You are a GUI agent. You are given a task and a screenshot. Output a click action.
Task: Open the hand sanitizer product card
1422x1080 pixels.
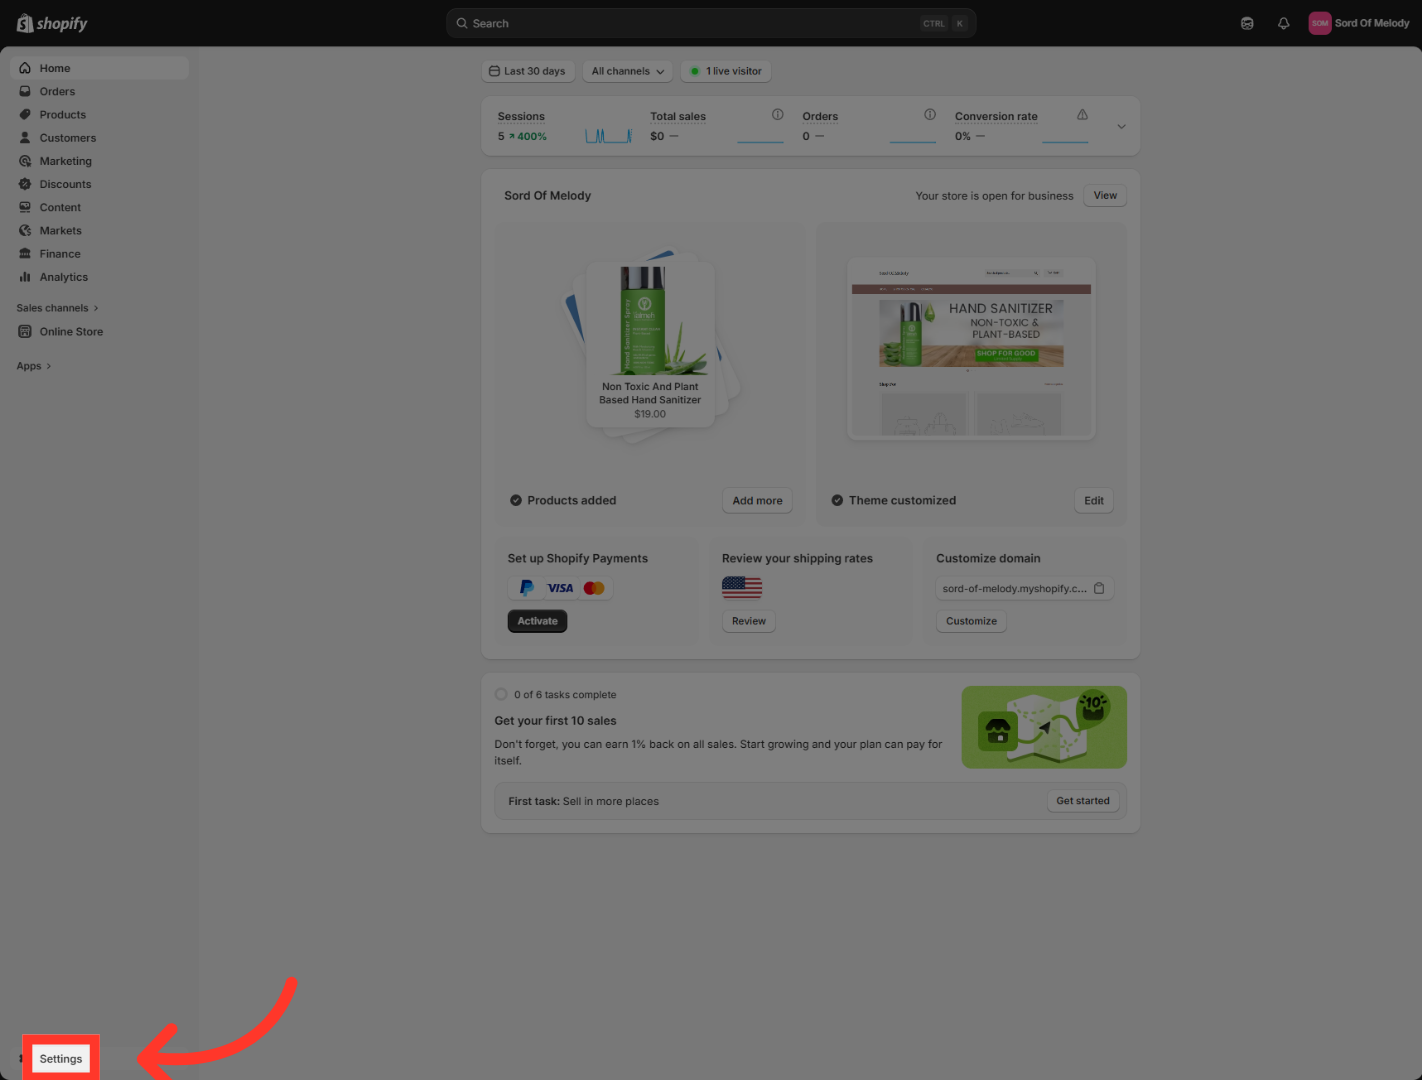(650, 345)
